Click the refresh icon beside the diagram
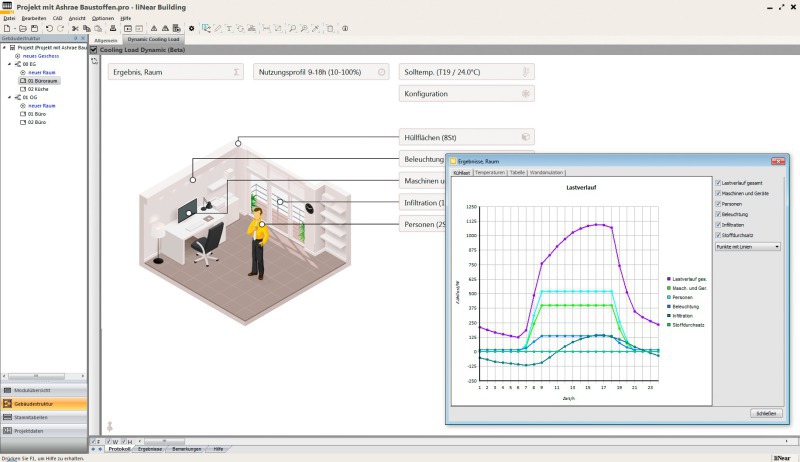The height and width of the screenshot is (462, 800). pyautogui.click(x=94, y=61)
